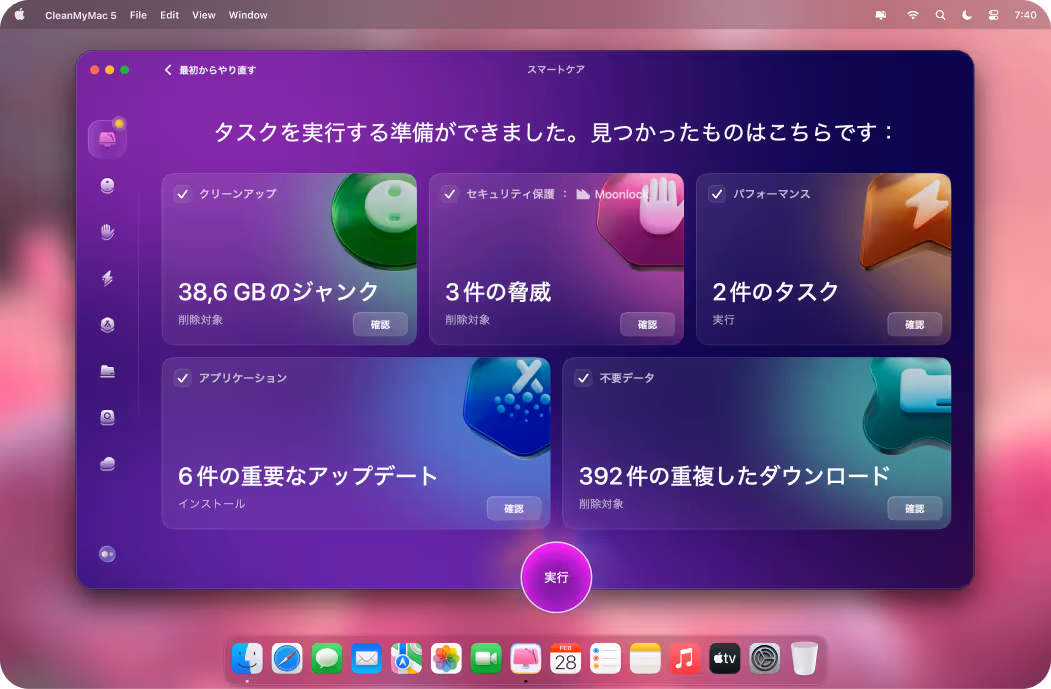The image size is (1051, 689).
Task: Click the 7:40 clock
Action: [x=1025, y=15]
